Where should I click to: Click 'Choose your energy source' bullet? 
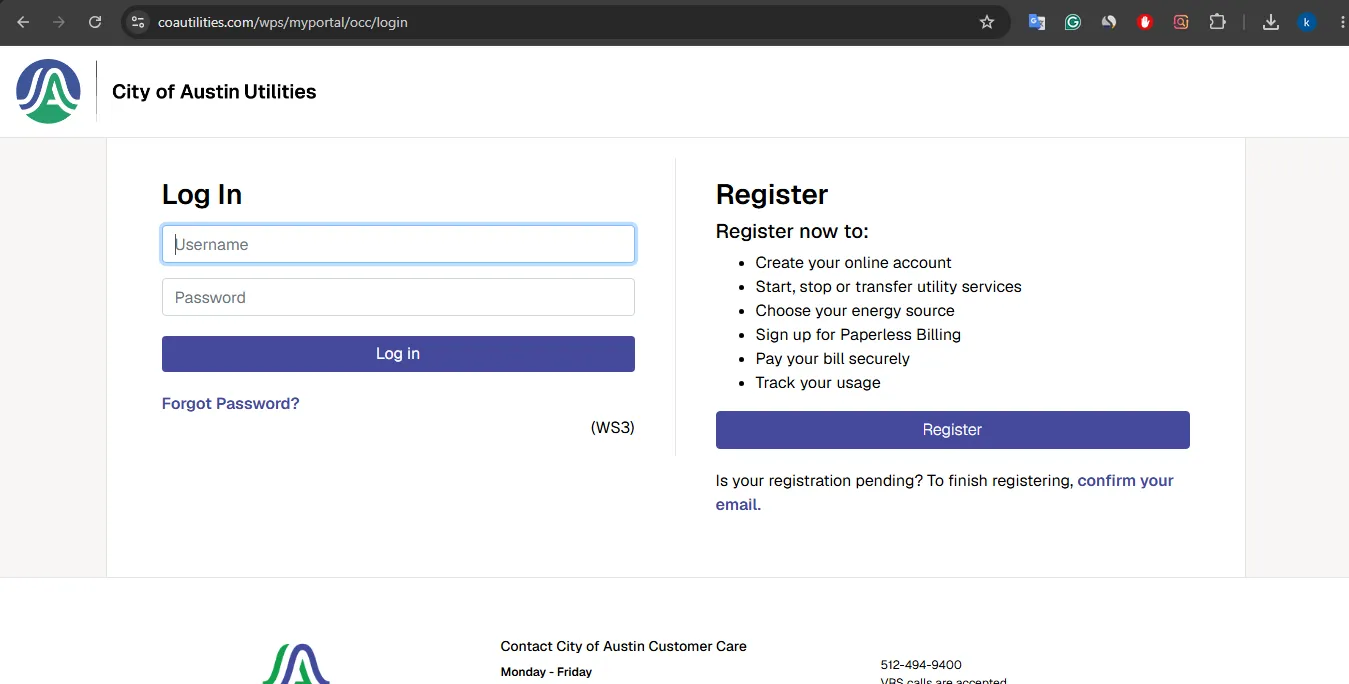point(855,311)
